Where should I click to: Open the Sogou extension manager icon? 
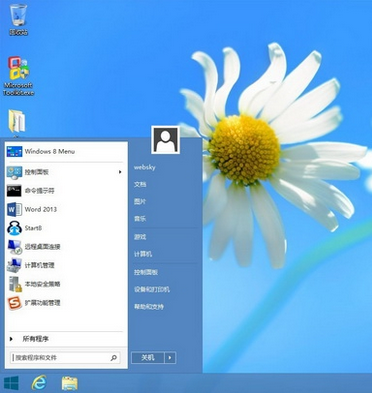(x=14, y=303)
